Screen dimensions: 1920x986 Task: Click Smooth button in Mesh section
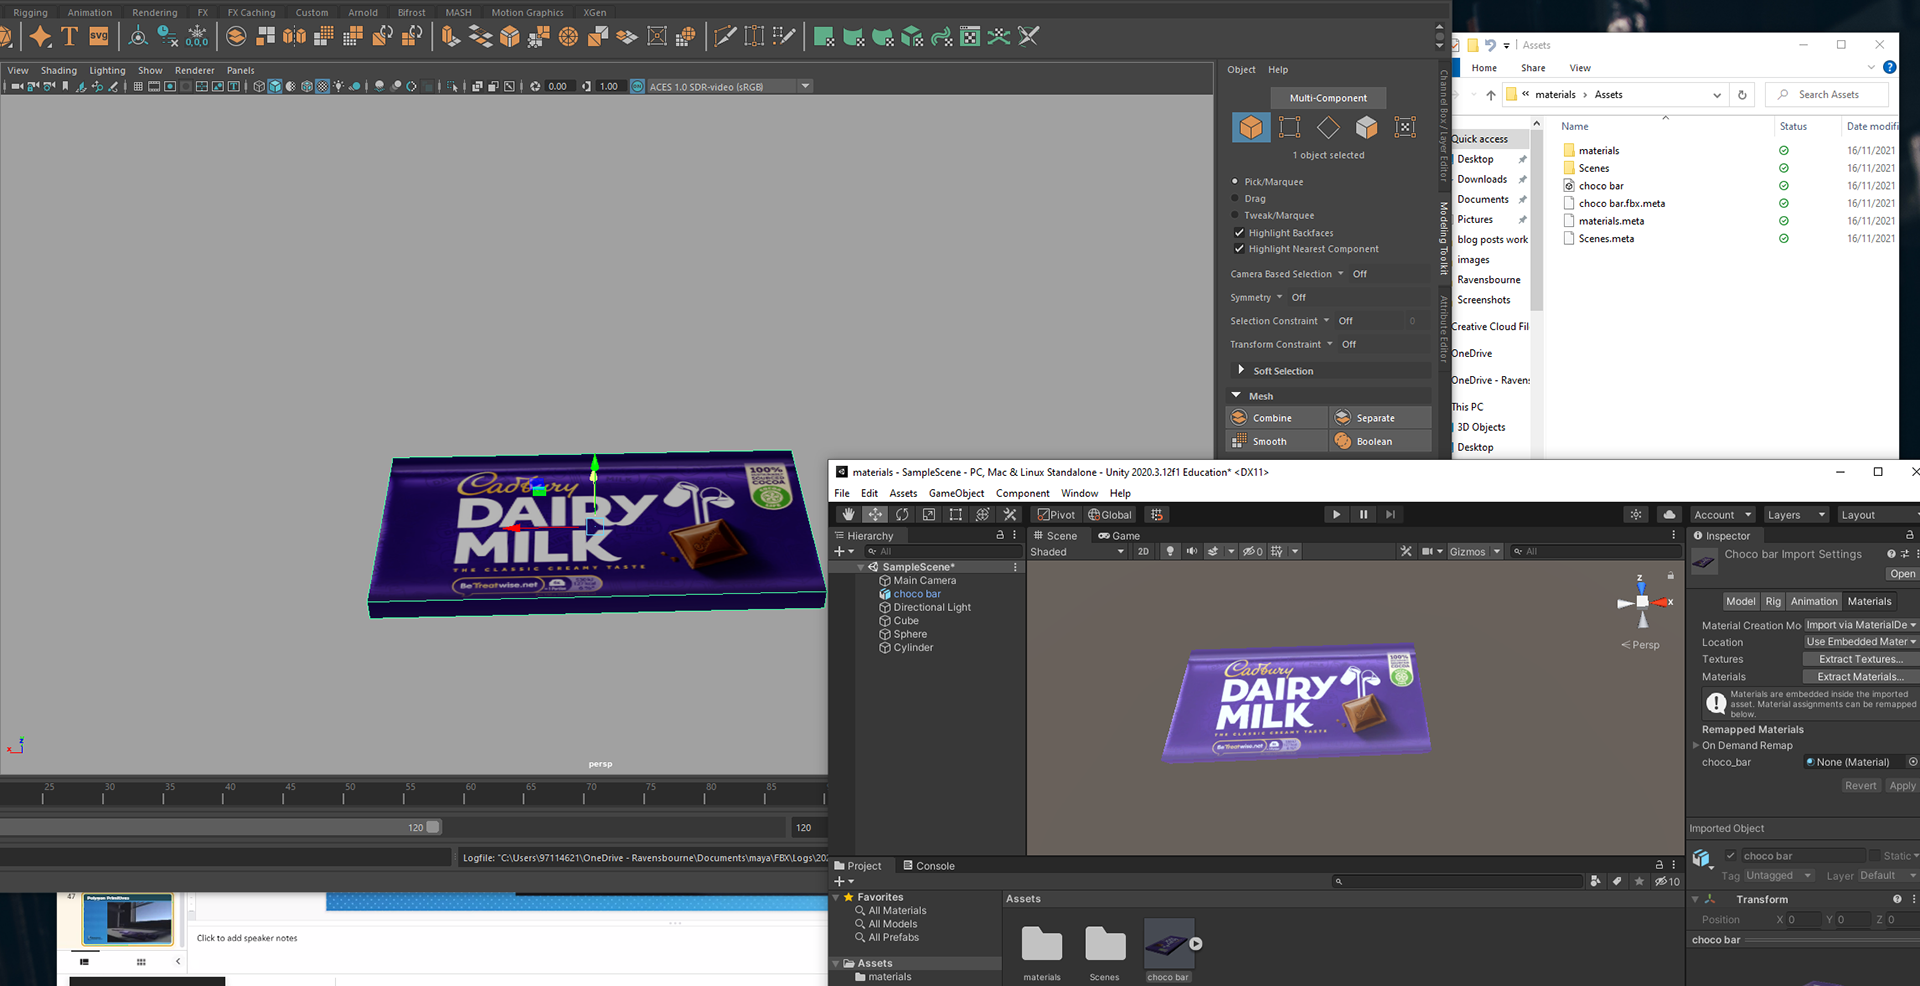click(x=1277, y=441)
